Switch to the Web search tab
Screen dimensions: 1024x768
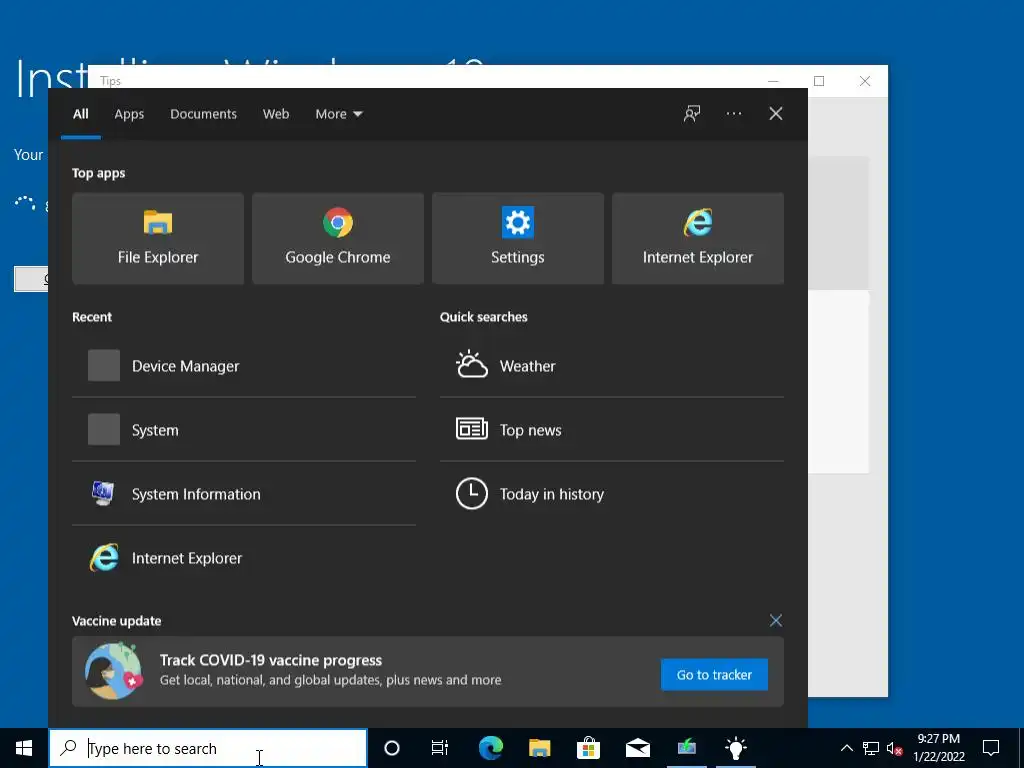click(x=276, y=114)
